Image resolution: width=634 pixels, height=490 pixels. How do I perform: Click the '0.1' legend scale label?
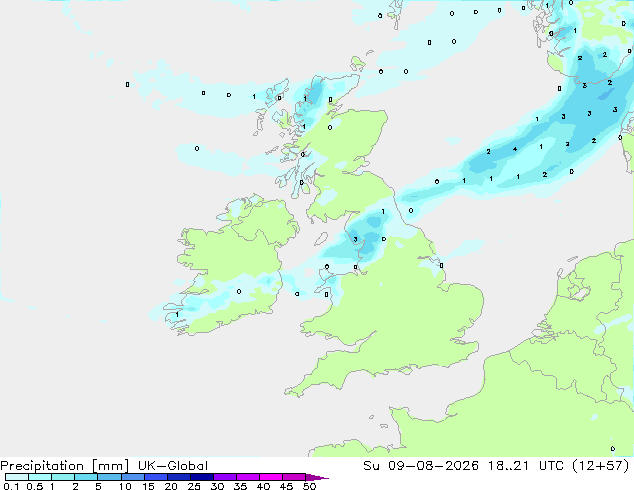click(x=11, y=486)
